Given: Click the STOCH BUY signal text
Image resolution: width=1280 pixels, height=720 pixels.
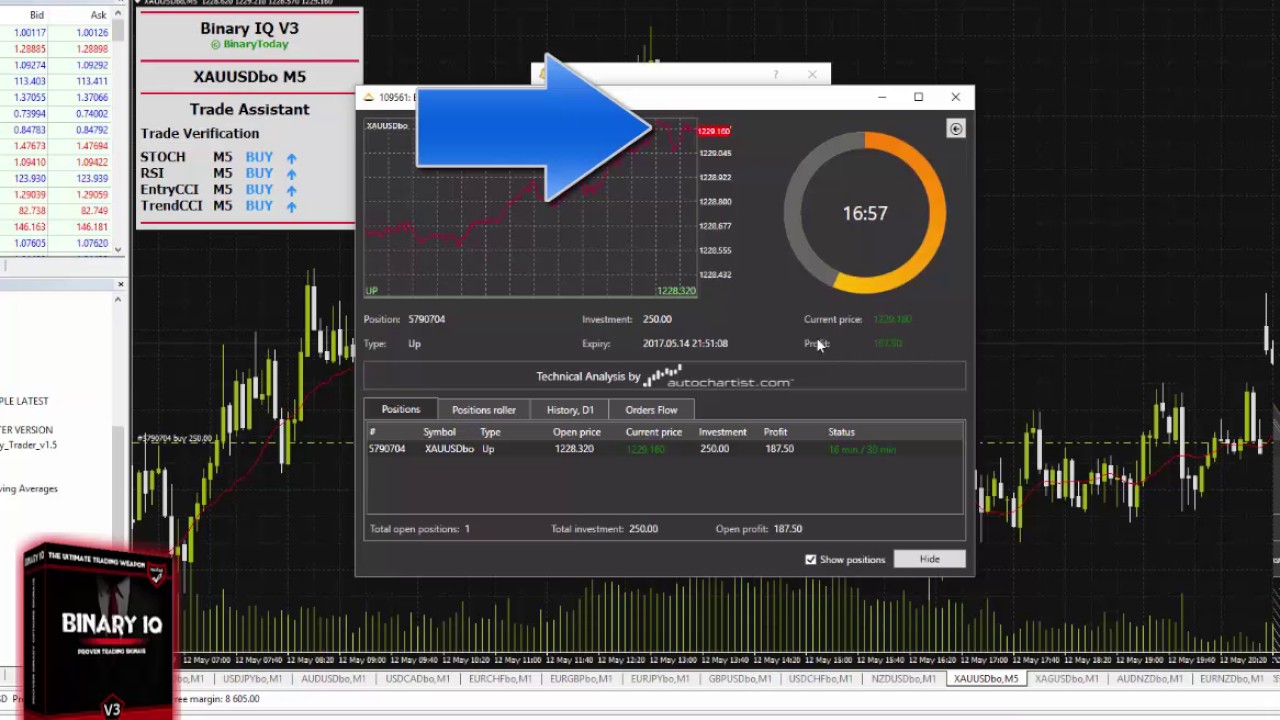Looking at the screenshot, I should (x=259, y=157).
